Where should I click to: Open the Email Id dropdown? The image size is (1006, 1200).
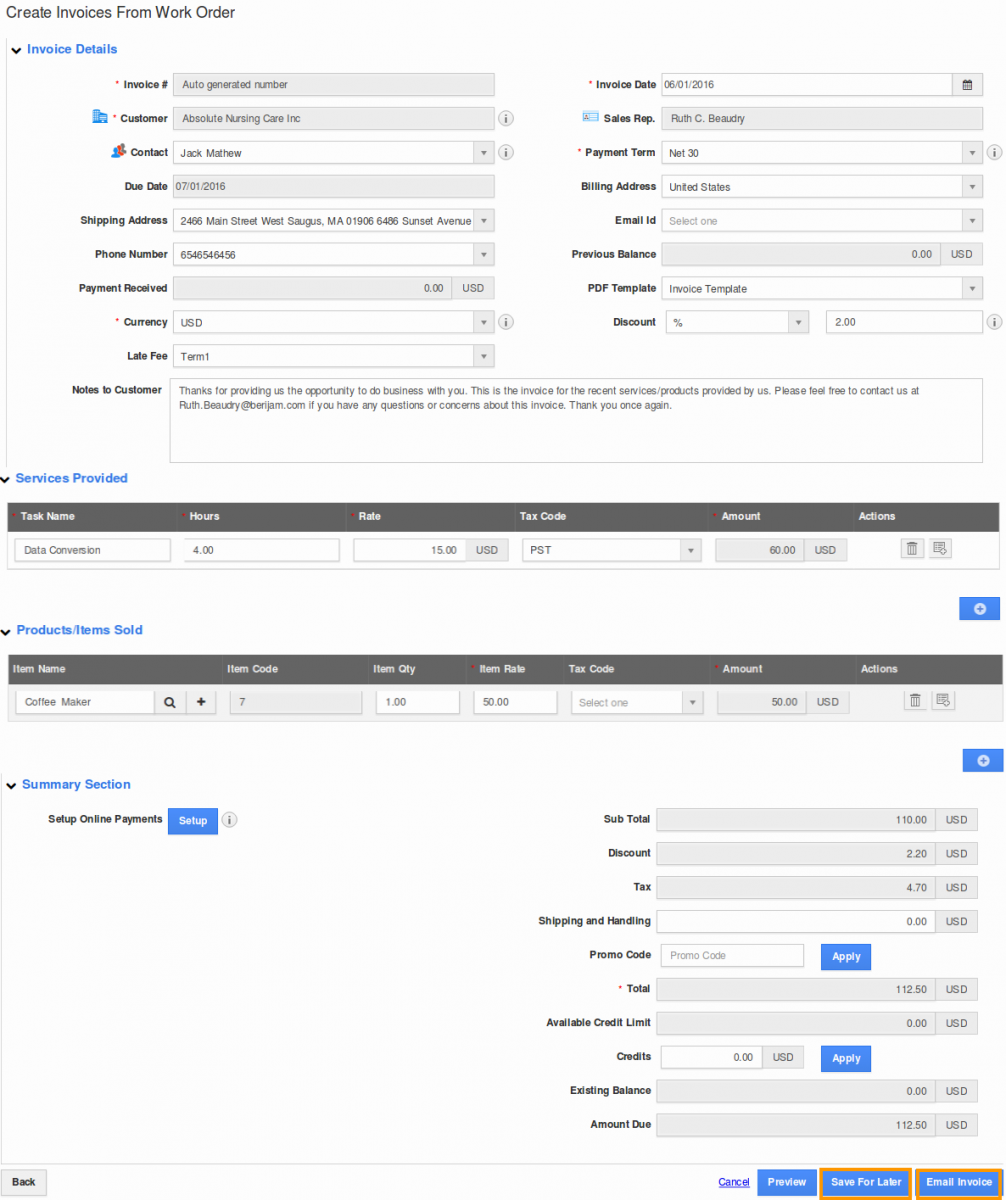pyautogui.click(x=972, y=221)
